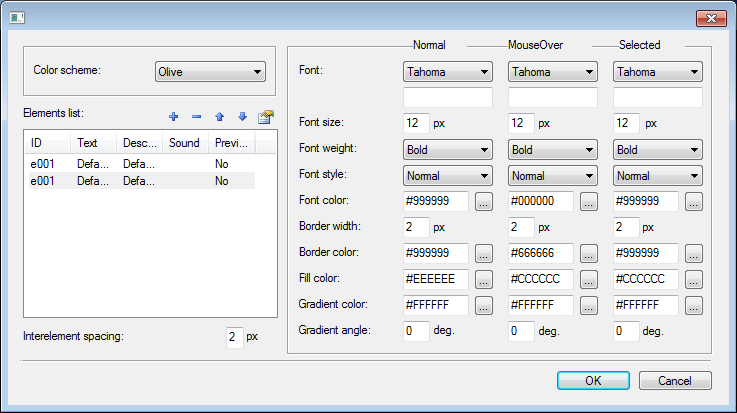Open the MouseOver border color picker button
Image resolution: width=737 pixels, height=413 pixels.
point(590,253)
